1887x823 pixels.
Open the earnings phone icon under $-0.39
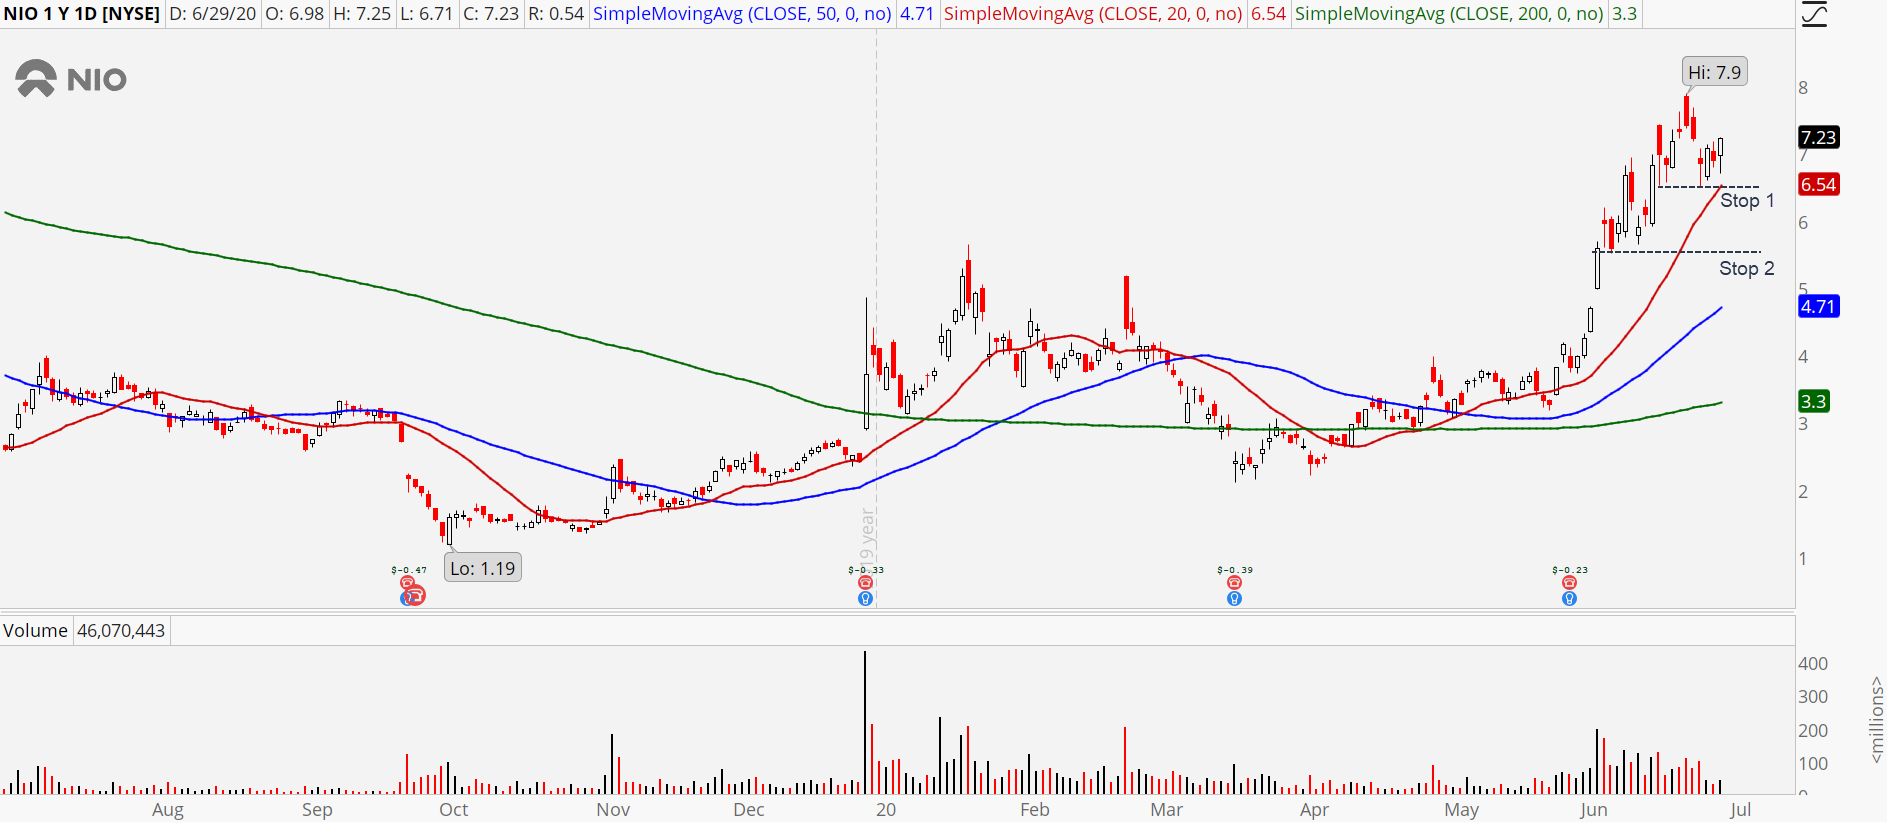point(1235,583)
